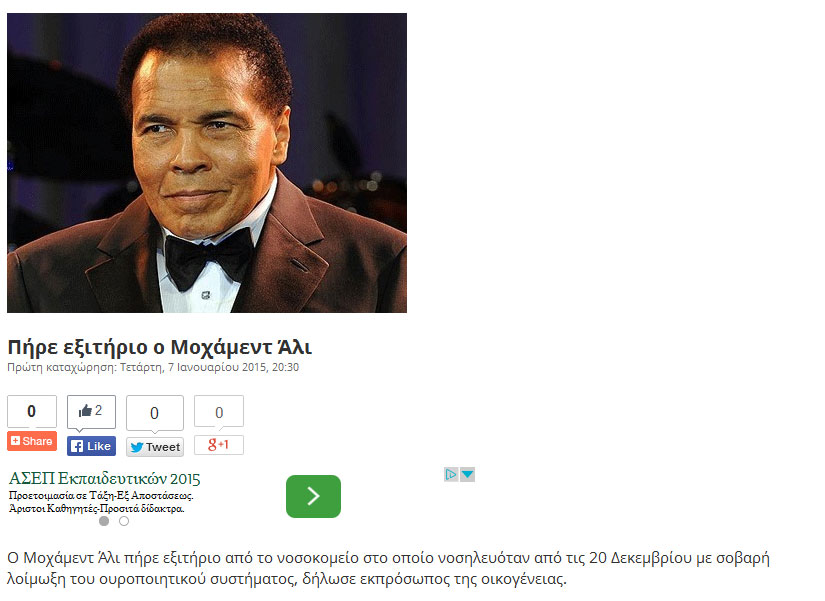Click the Facebook logo icon in Like button
The height and width of the screenshot is (601, 825).
pos(77,446)
